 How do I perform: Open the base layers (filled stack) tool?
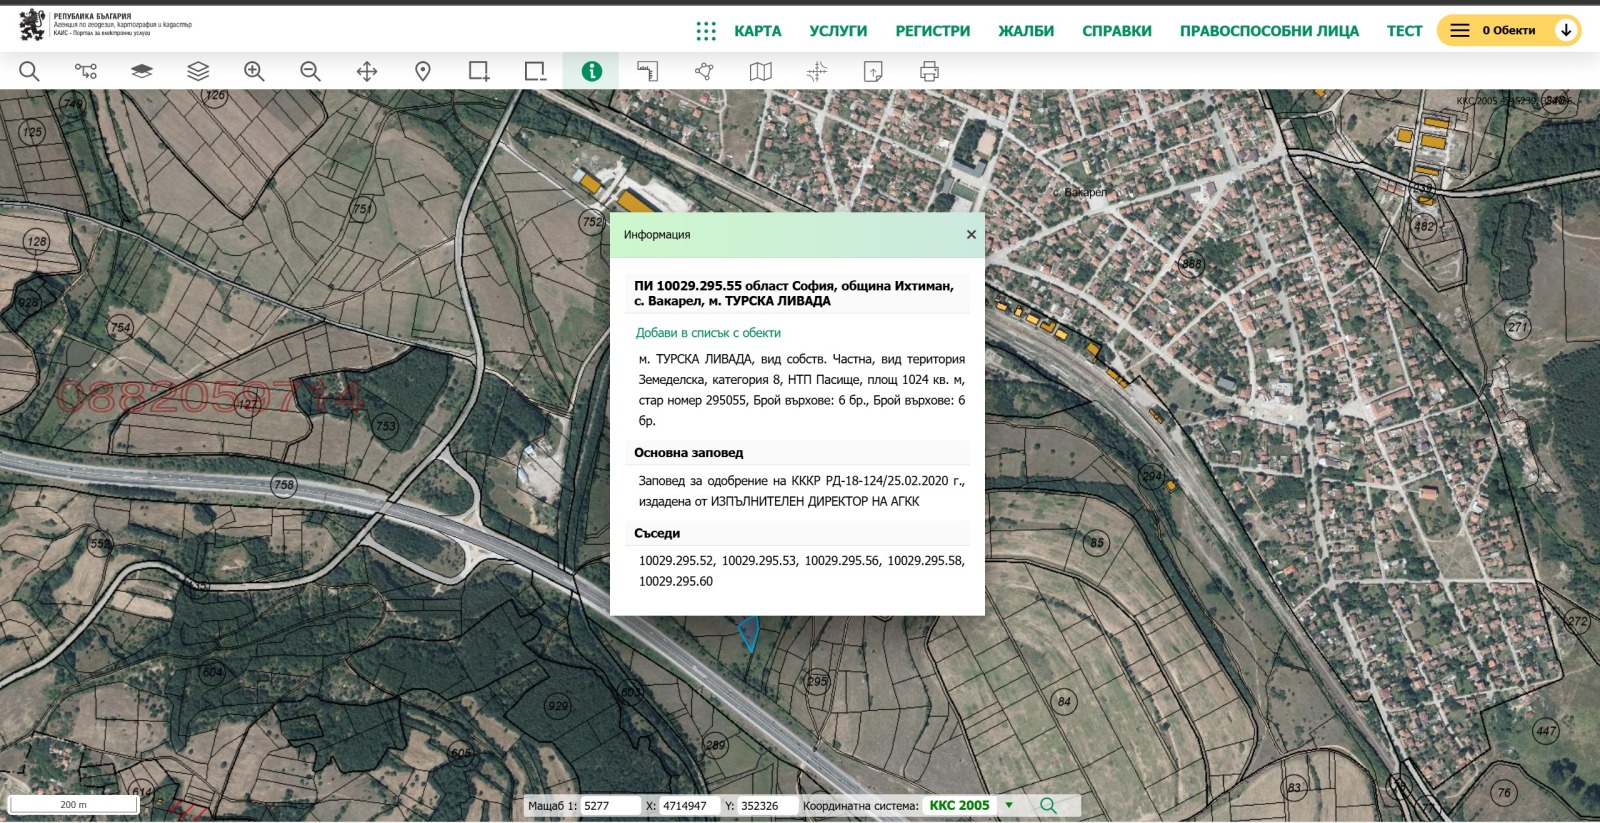point(142,71)
